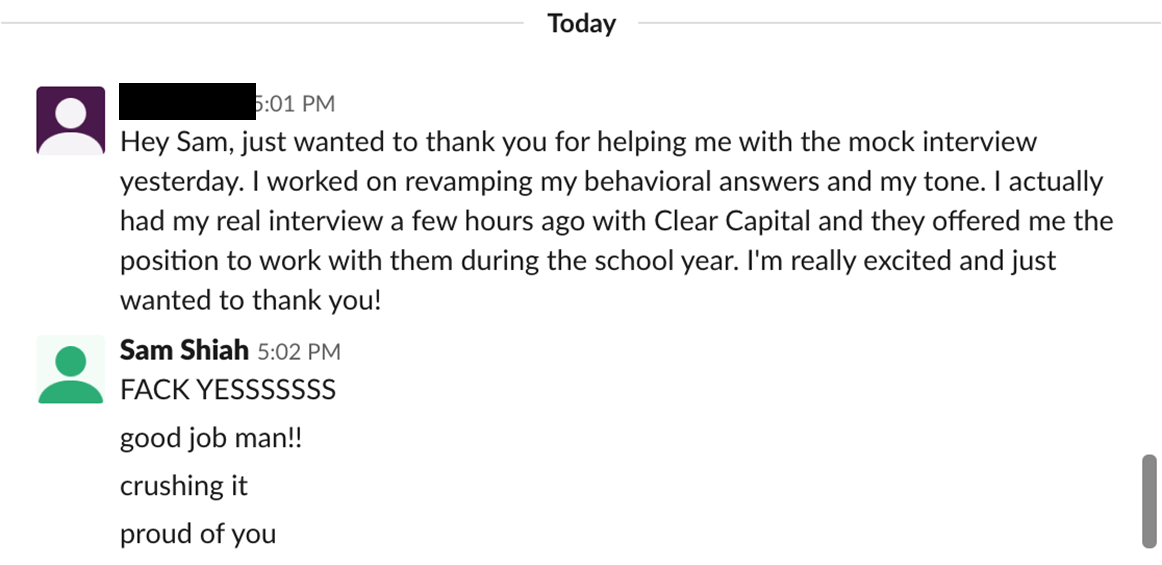
Task: Select the "FACK YESSSSSSS" message
Action: coord(228,389)
